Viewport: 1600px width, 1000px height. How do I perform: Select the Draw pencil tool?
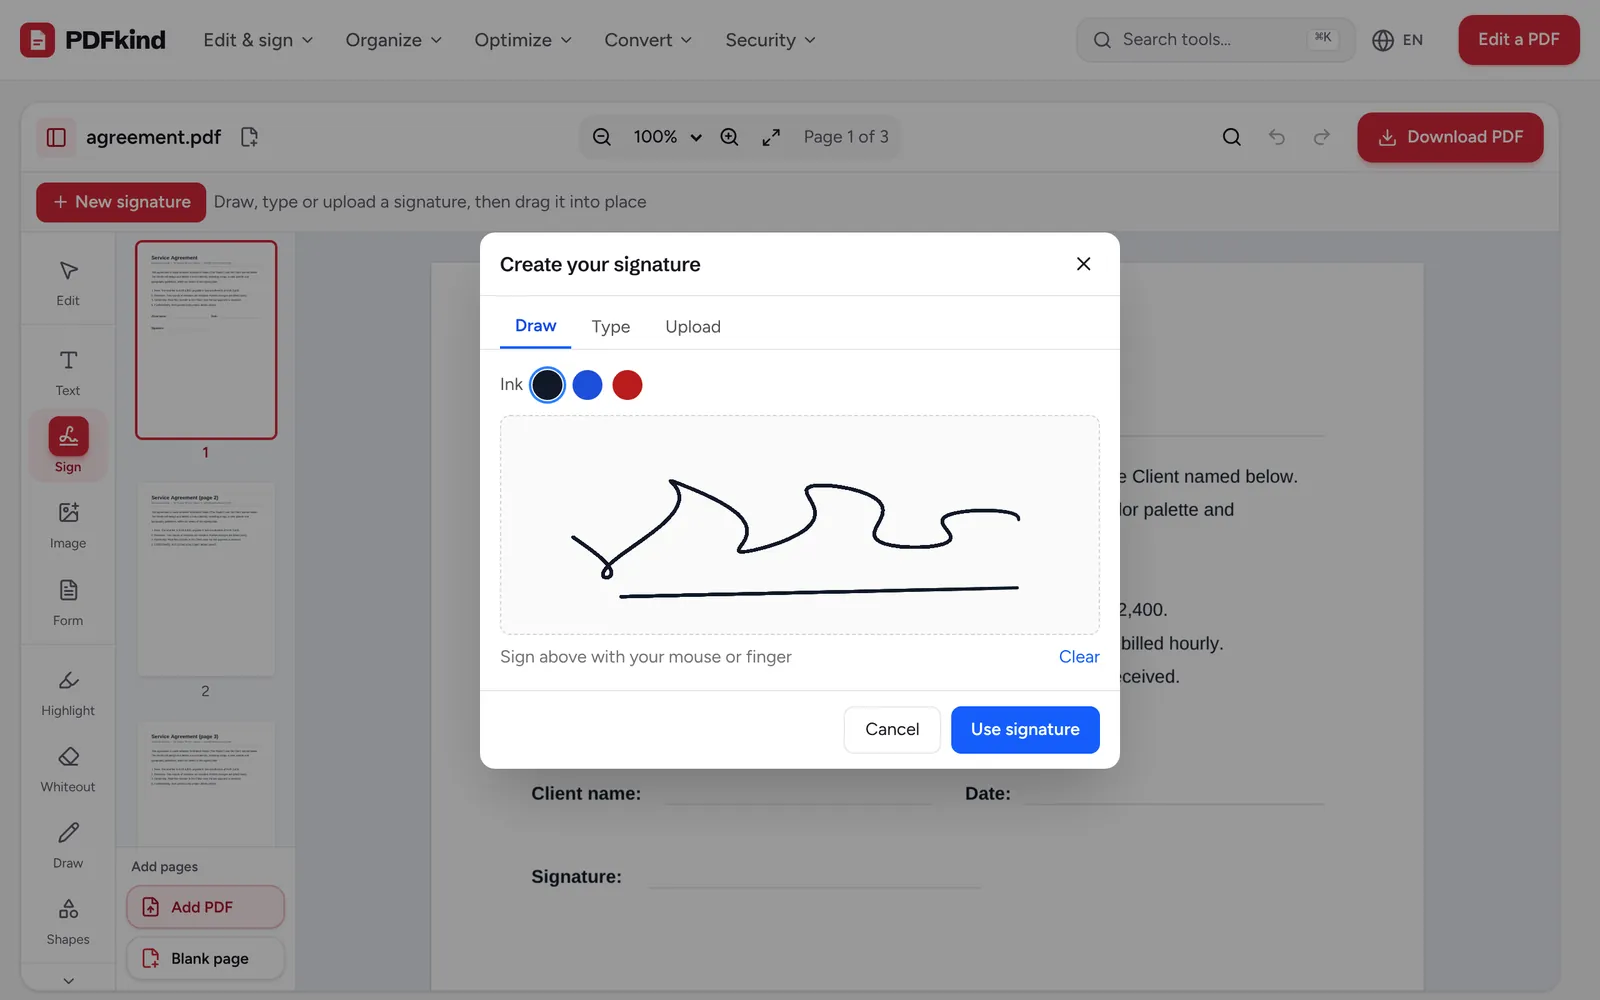[x=68, y=846]
